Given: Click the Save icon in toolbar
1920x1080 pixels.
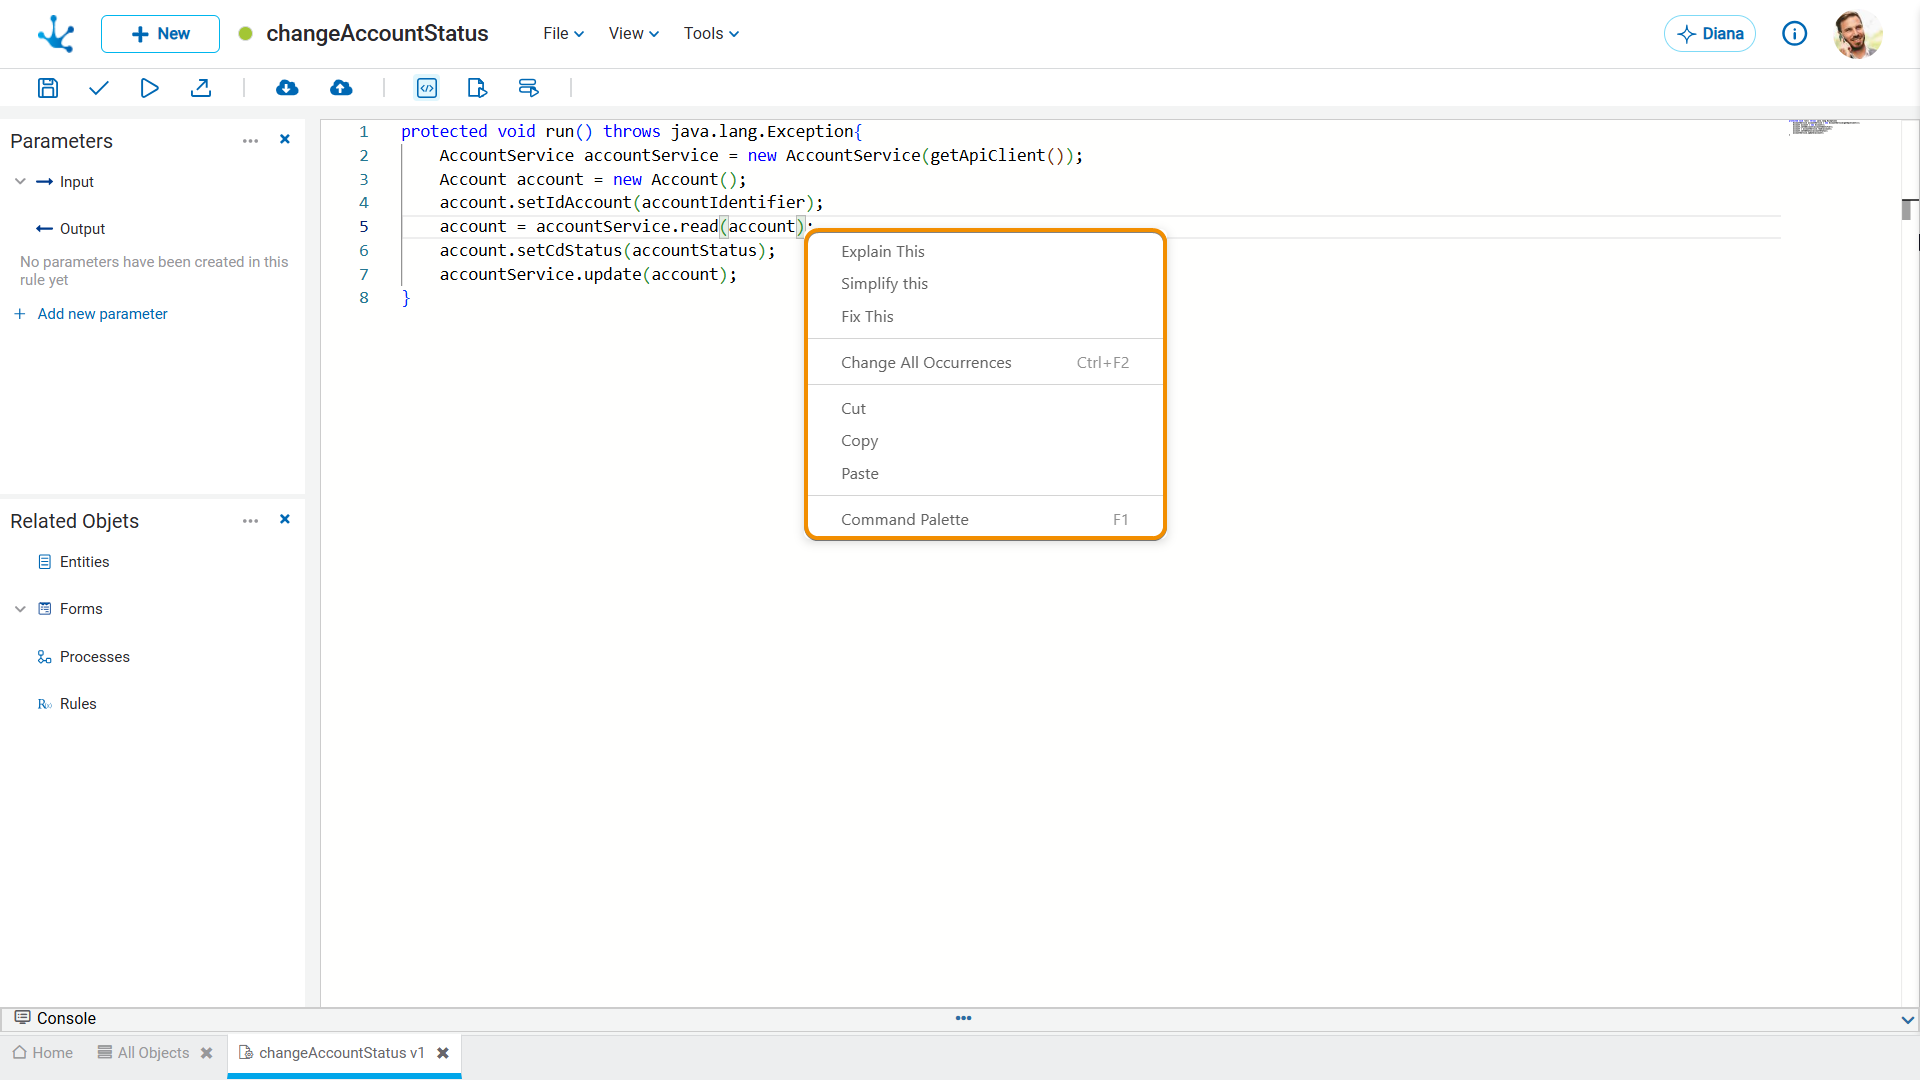Looking at the screenshot, I should [47, 88].
